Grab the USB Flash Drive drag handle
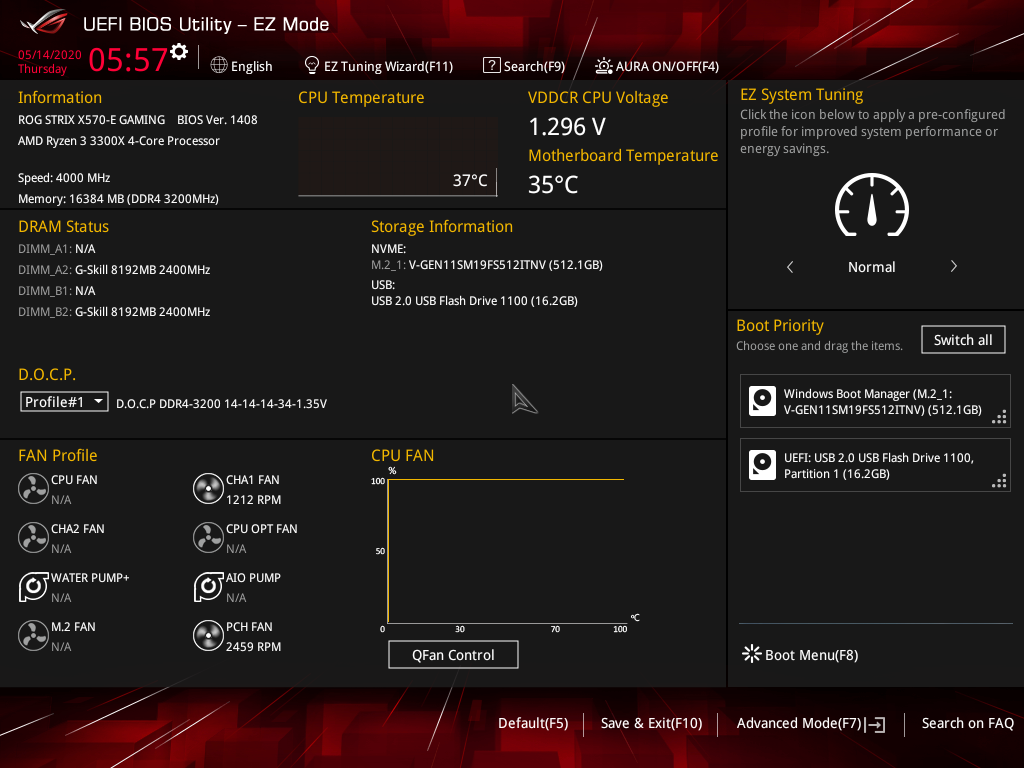This screenshot has height=768, width=1024. coord(999,481)
